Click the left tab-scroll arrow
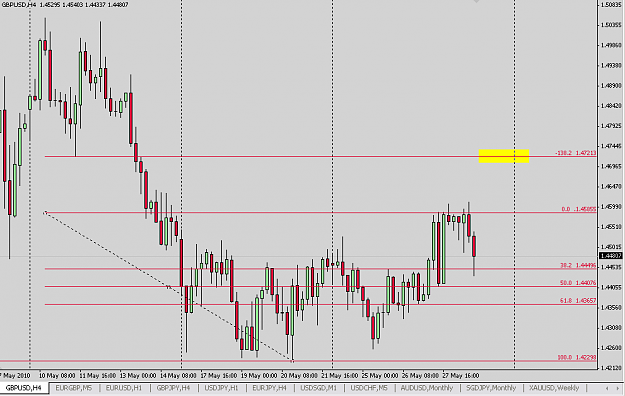The image size is (625, 396). pyautogui.click(x=607, y=388)
